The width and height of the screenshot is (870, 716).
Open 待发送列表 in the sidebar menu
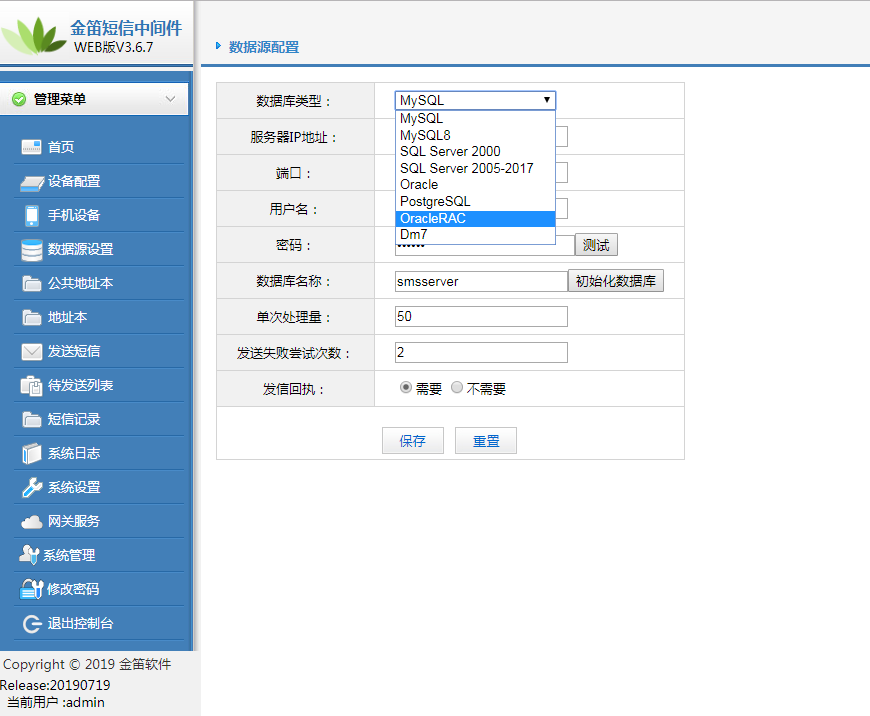(x=80, y=385)
